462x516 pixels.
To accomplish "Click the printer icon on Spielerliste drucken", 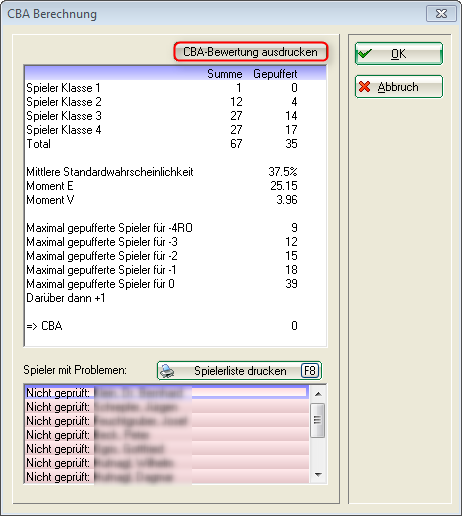I will point(167,371).
